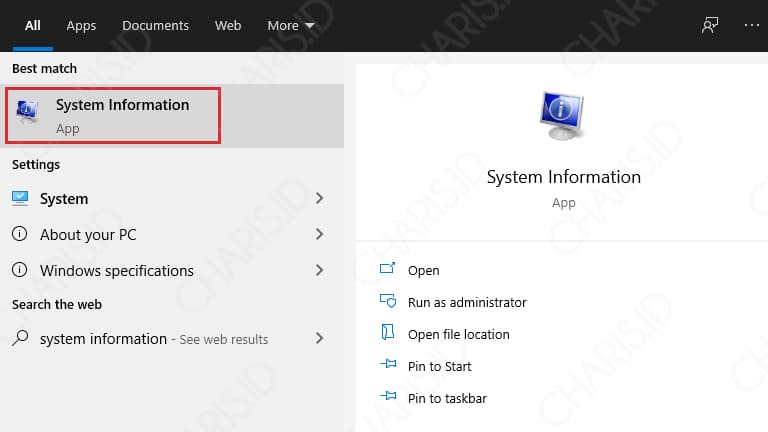
Task: Open the Windows specifications result
Action: click(172, 270)
